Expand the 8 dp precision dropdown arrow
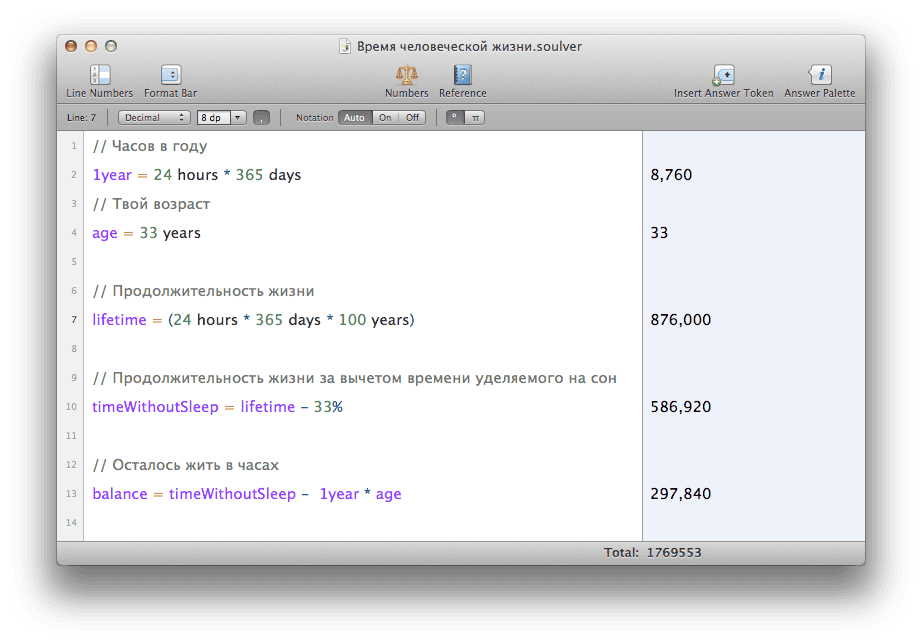Image resolution: width=922 pixels, height=644 pixels. pos(238,118)
